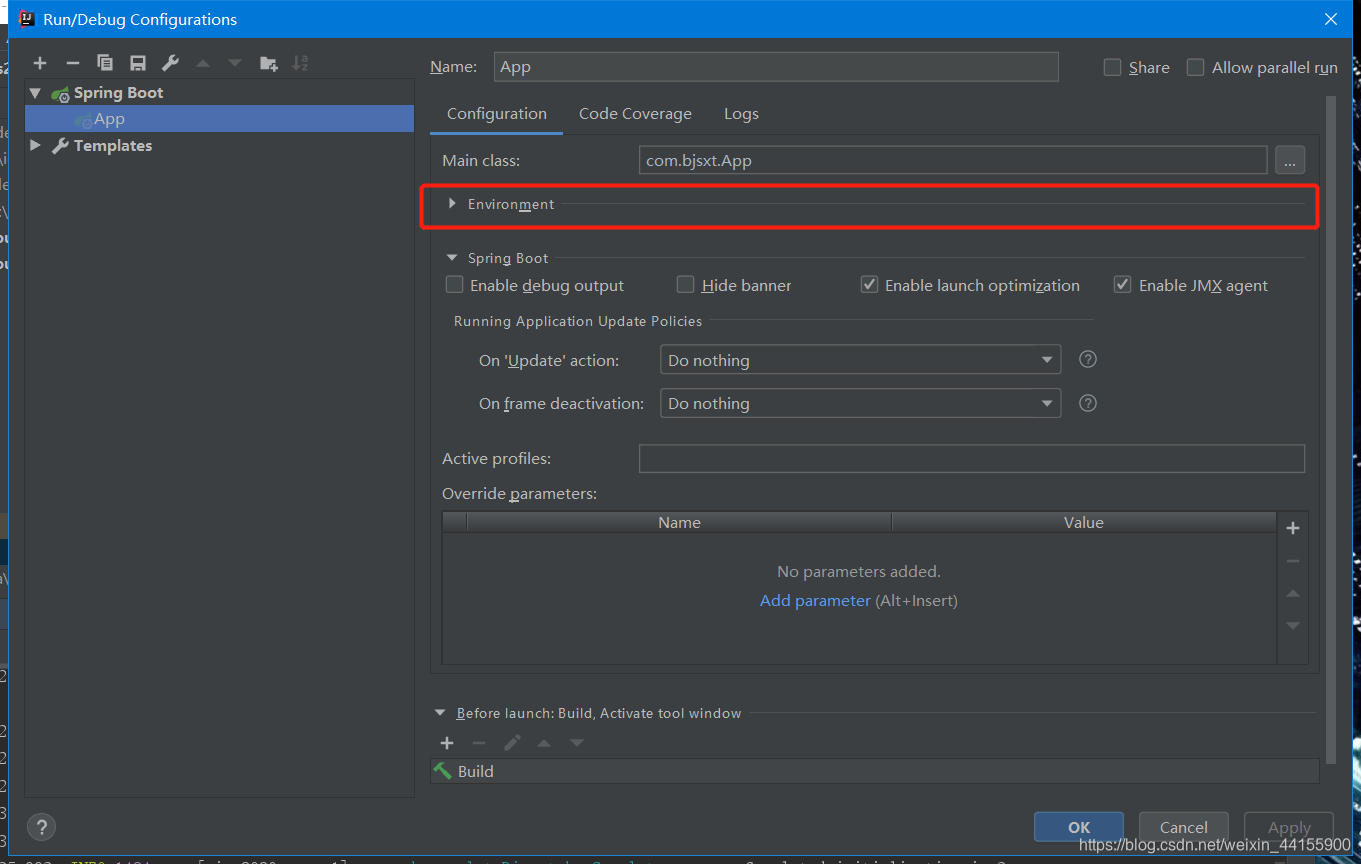The height and width of the screenshot is (864, 1361).
Task: Move override parameter down
Action: point(1293,626)
